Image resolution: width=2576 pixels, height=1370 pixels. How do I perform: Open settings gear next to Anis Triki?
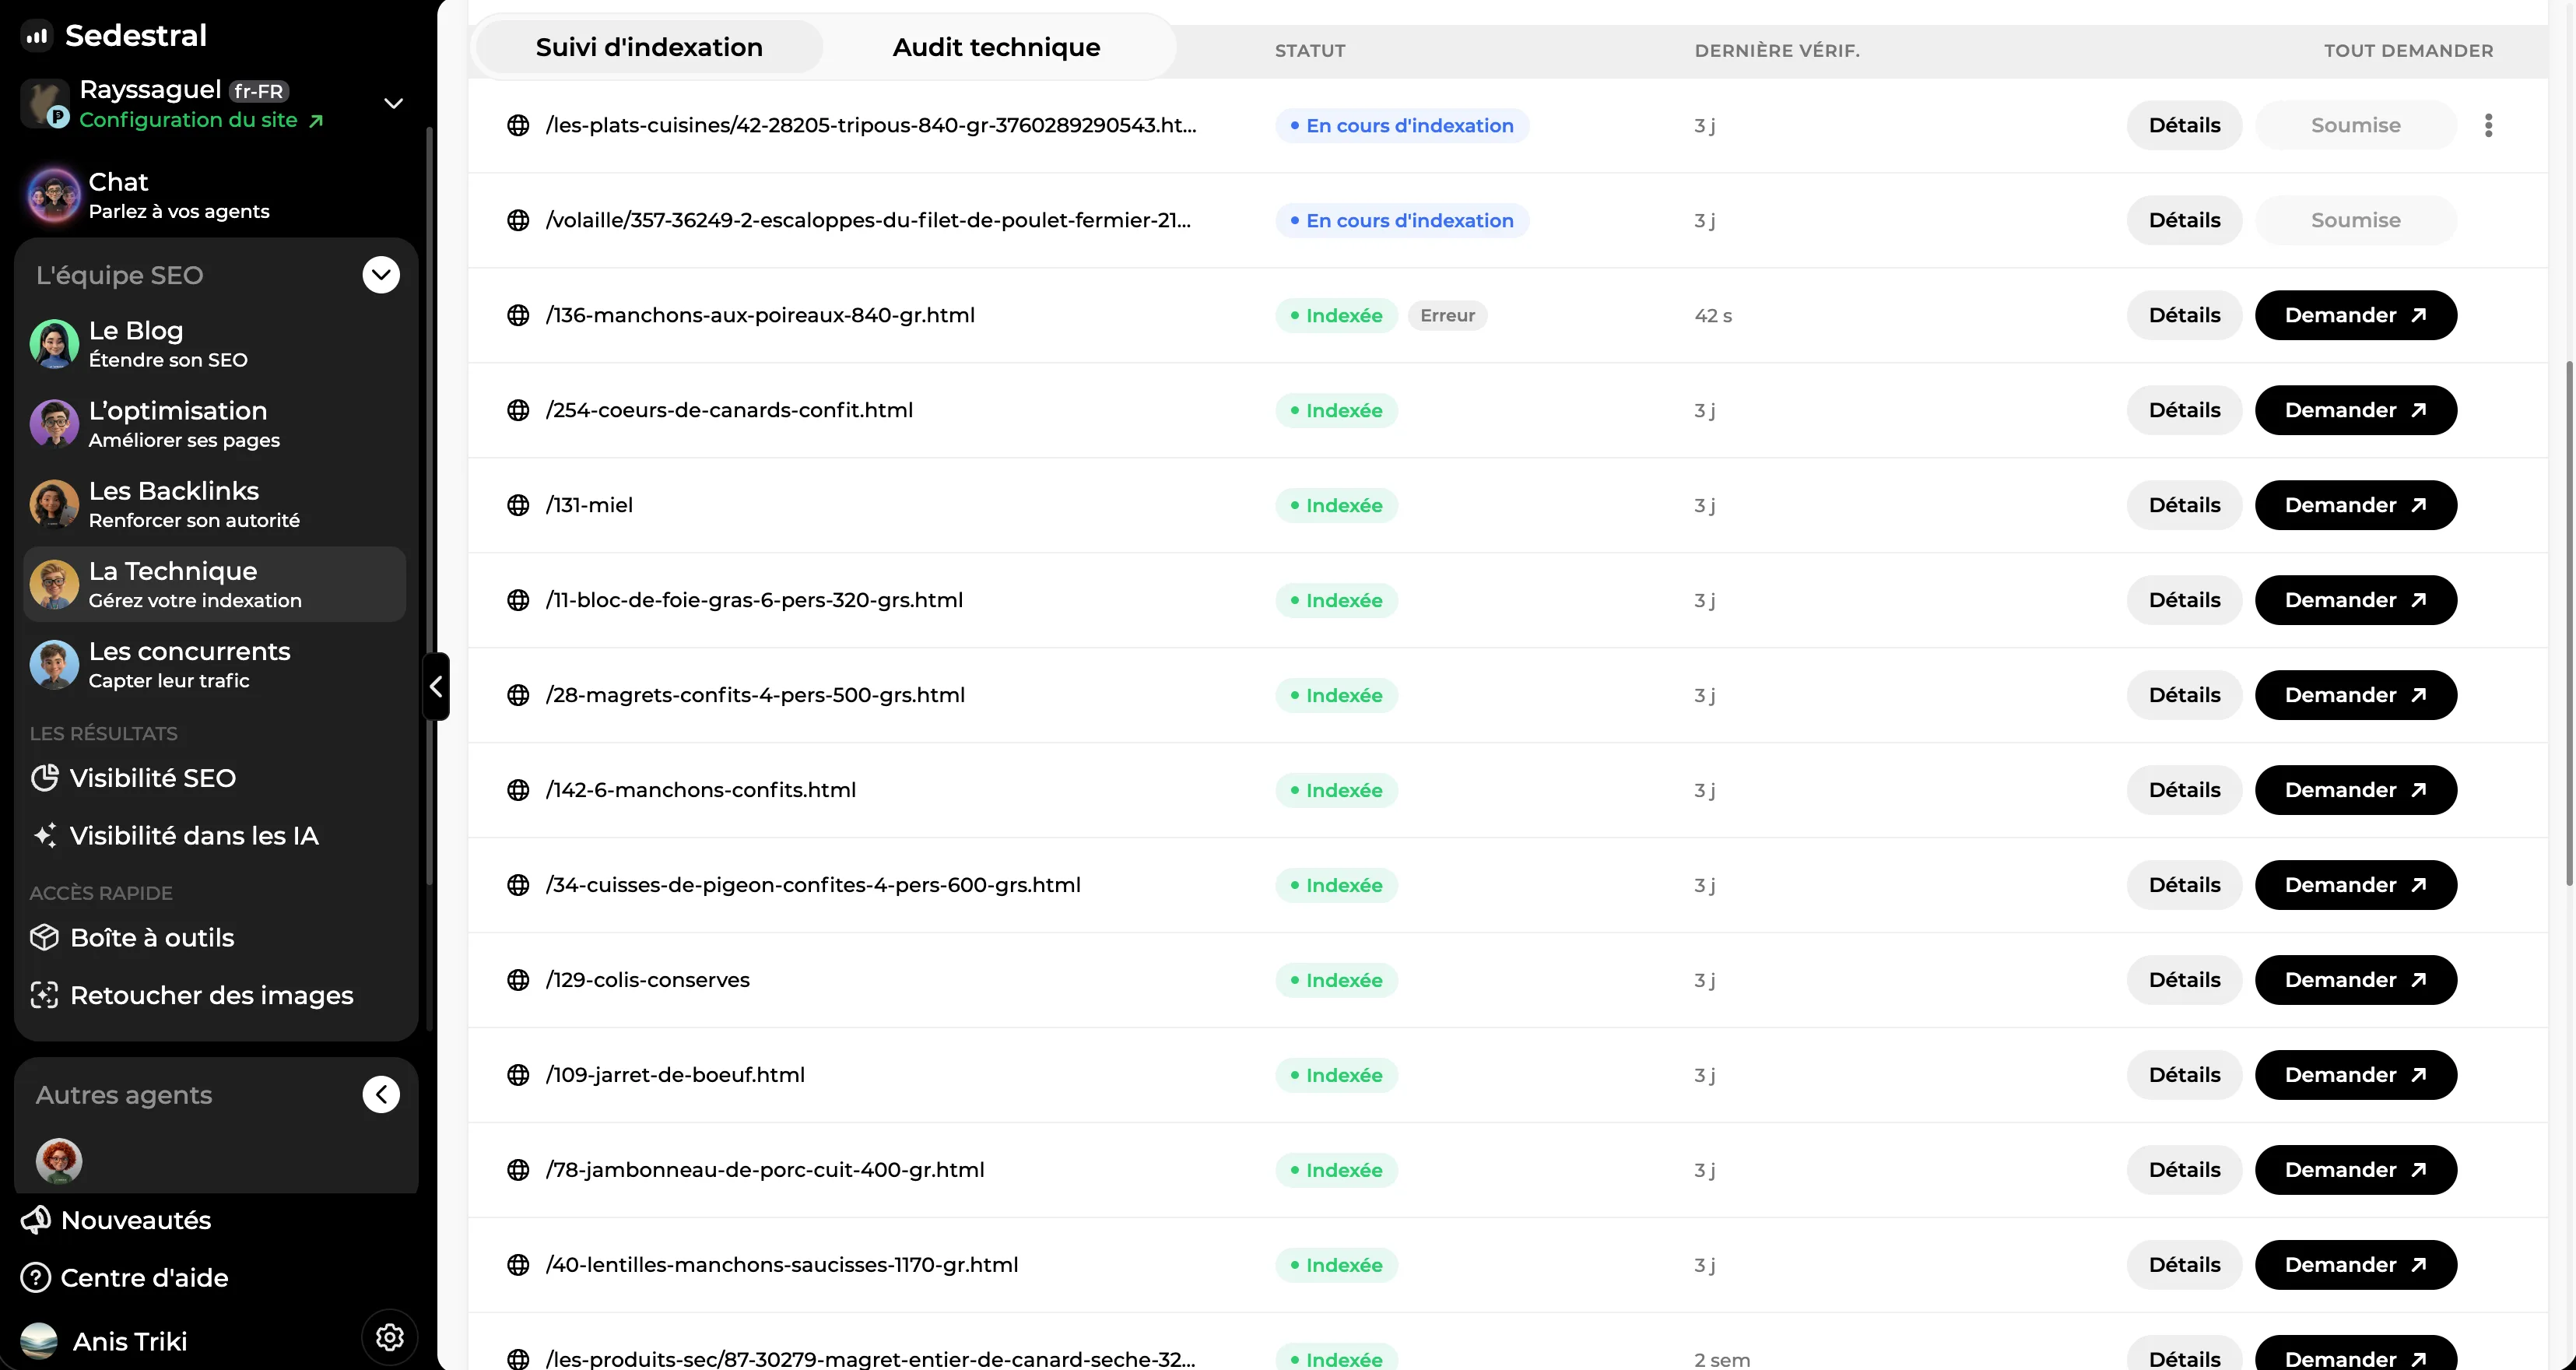coord(390,1337)
